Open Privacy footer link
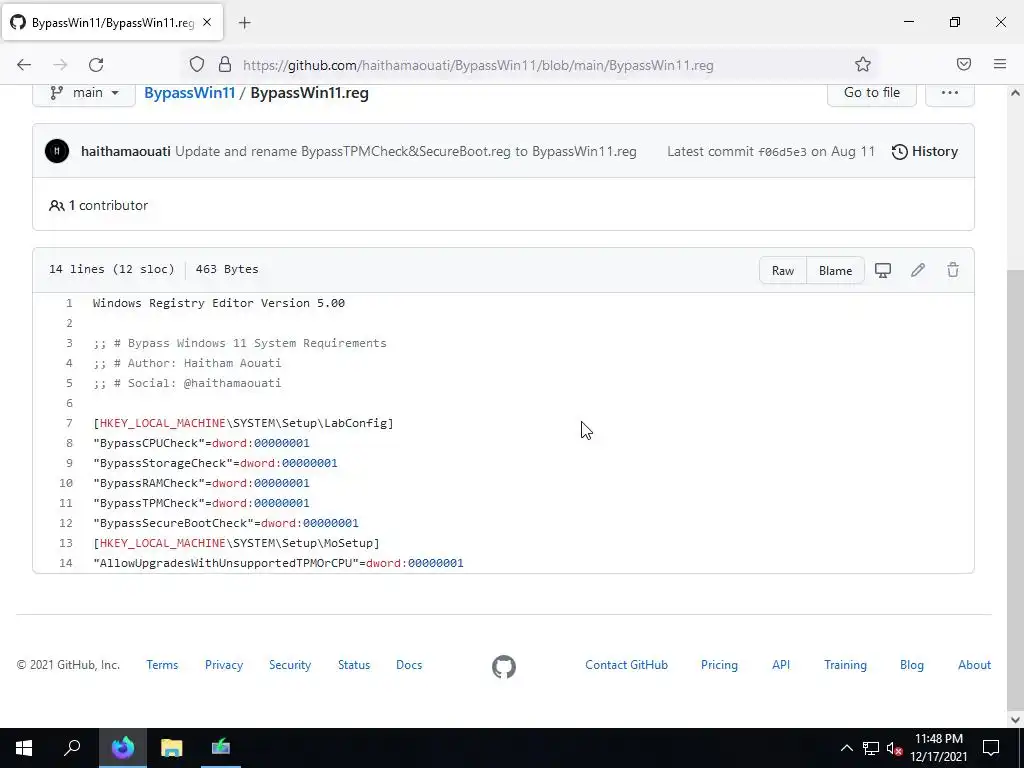This screenshot has width=1024, height=768. [x=223, y=665]
